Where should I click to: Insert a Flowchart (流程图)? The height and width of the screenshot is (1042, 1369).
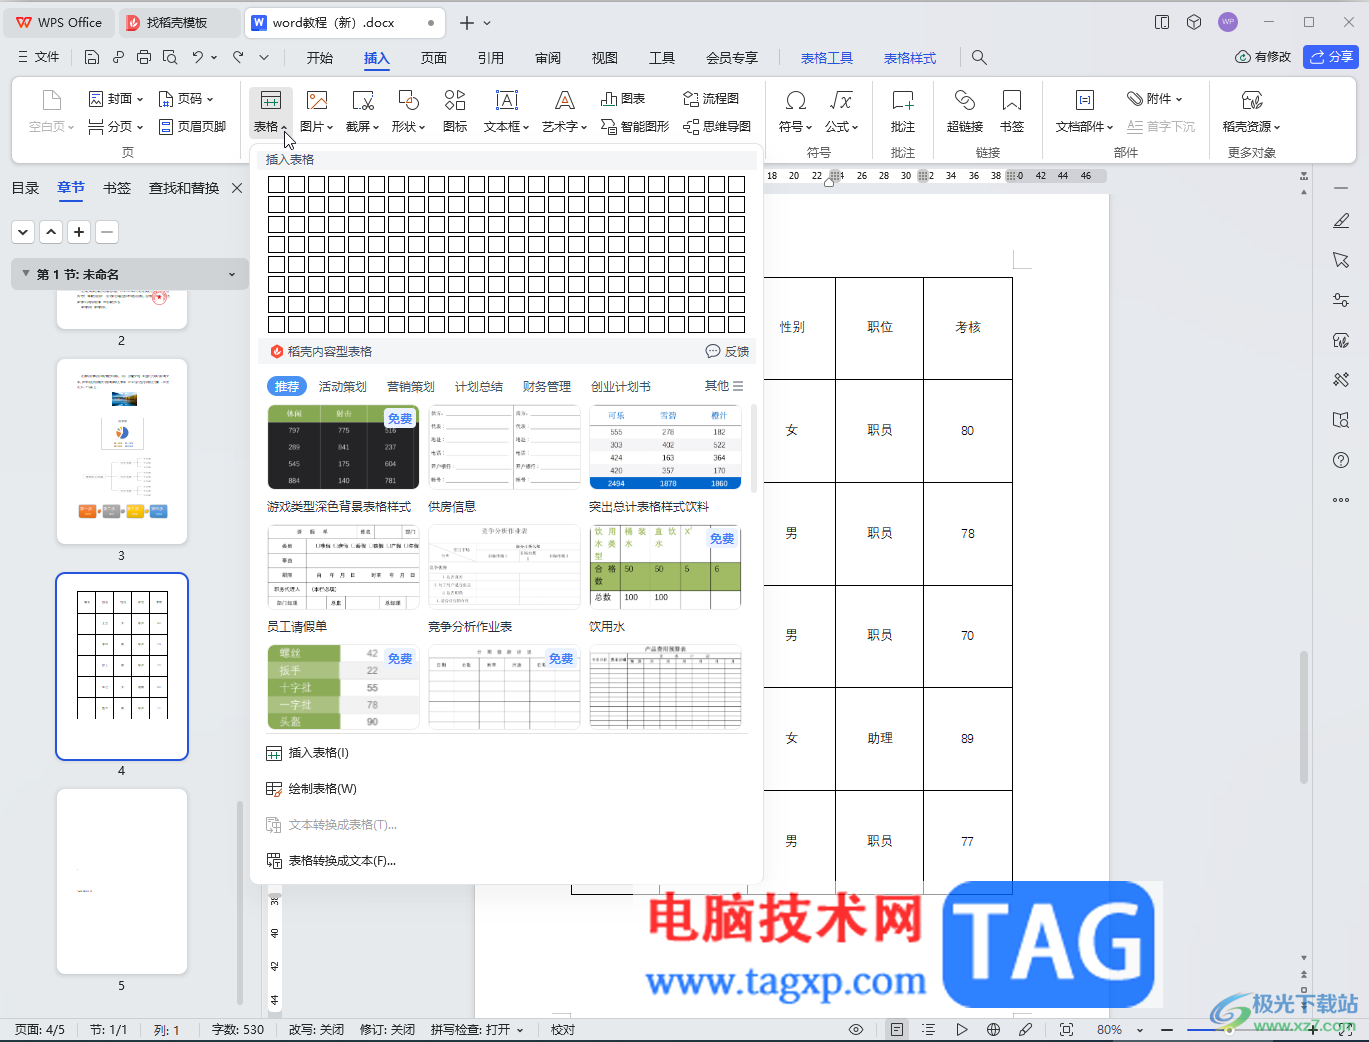tap(711, 98)
